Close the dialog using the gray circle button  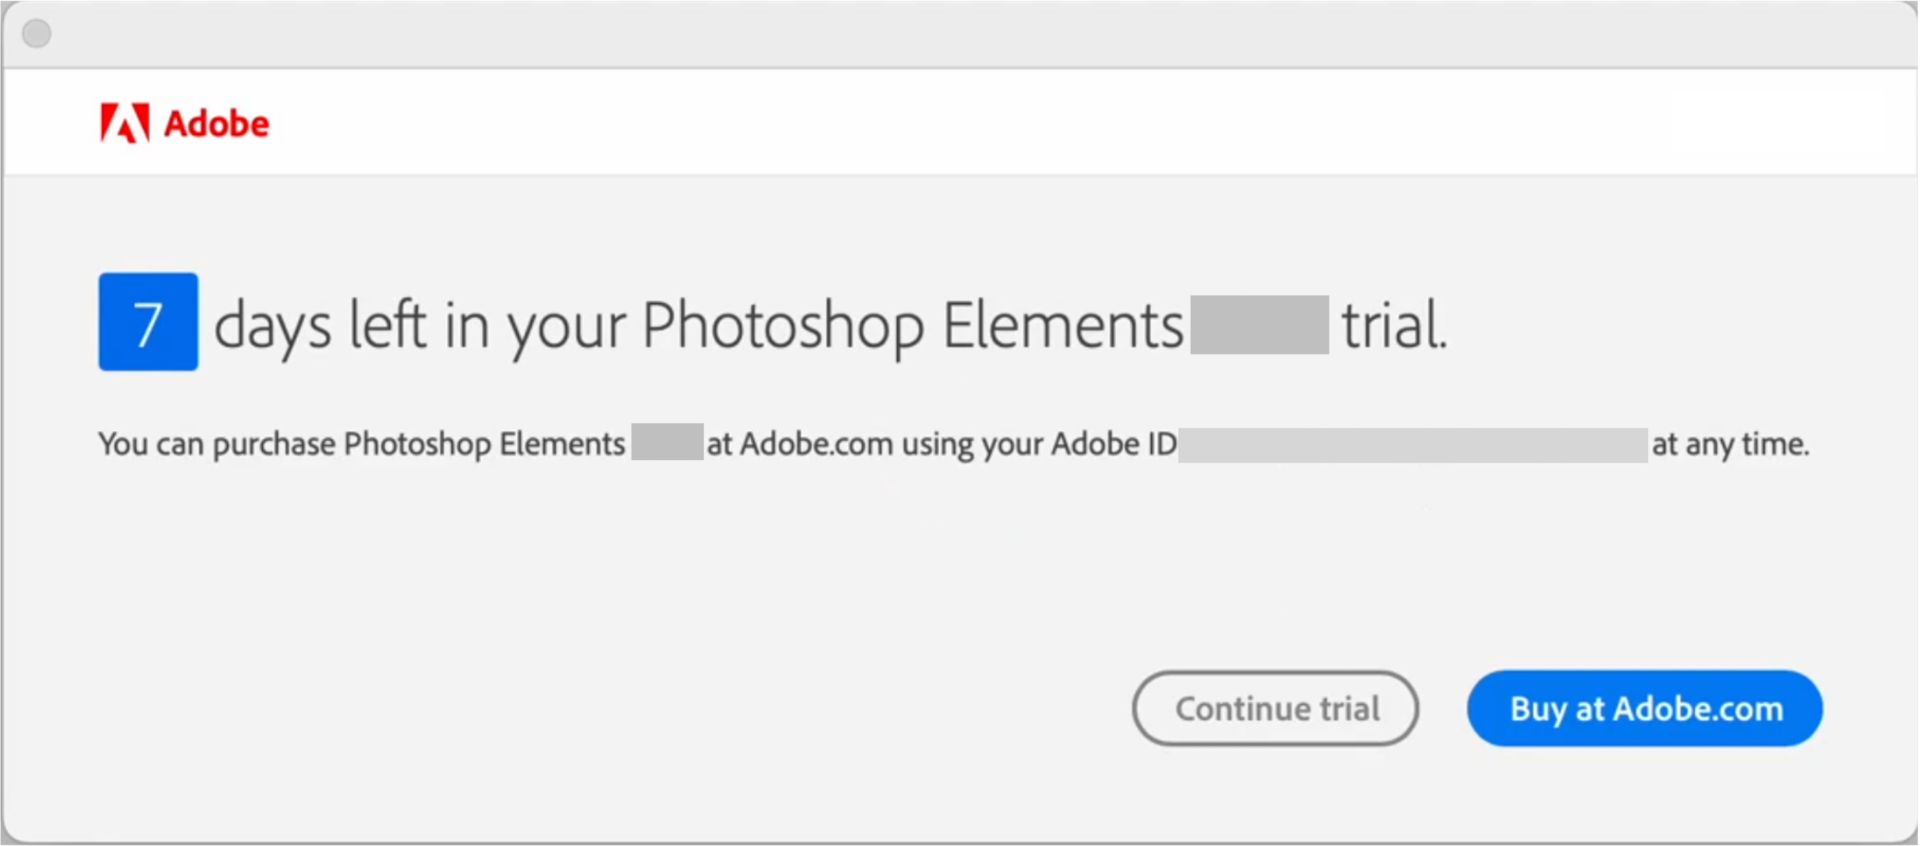point(37,34)
